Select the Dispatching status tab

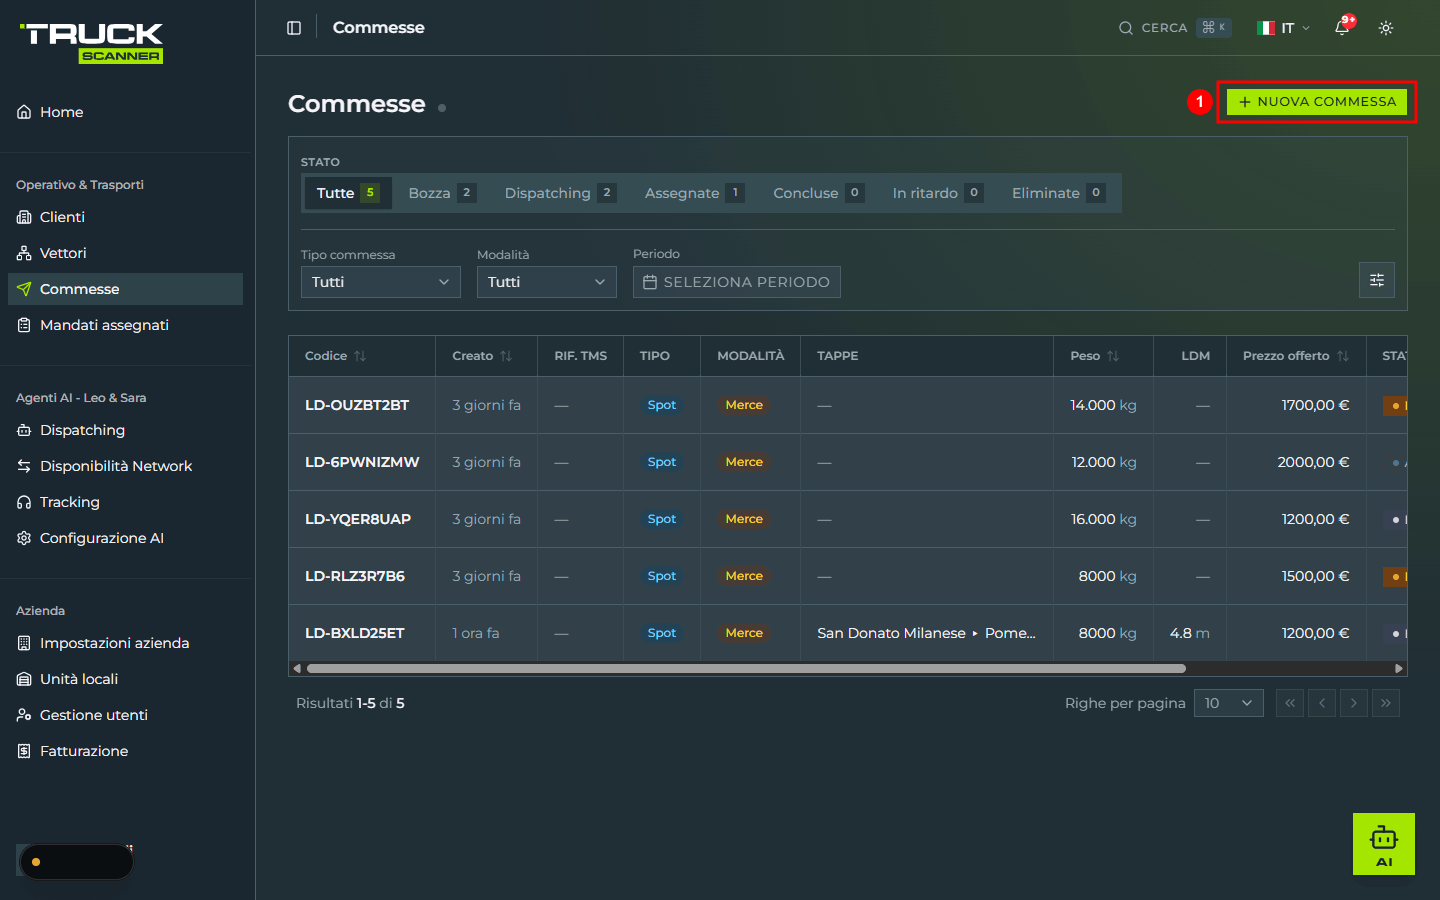[559, 193]
